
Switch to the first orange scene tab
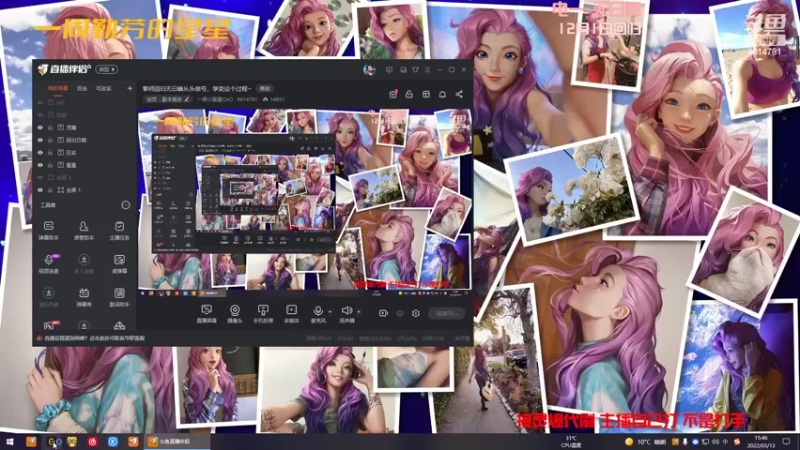coord(58,88)
